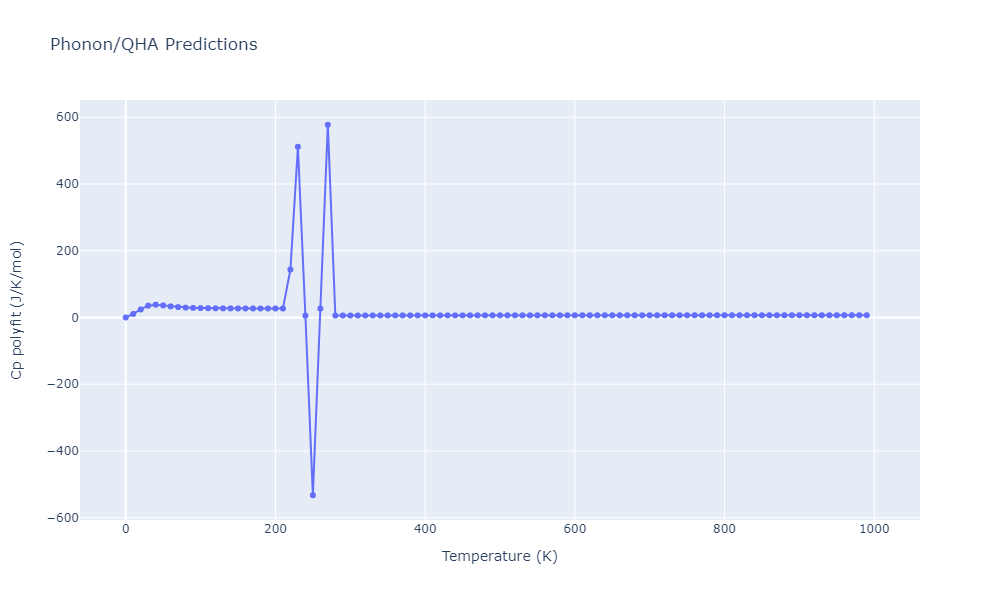This screenshot has height=600, width=1000.
Task: Click the small local peak point near 40 K
Action: coord(155,304)
